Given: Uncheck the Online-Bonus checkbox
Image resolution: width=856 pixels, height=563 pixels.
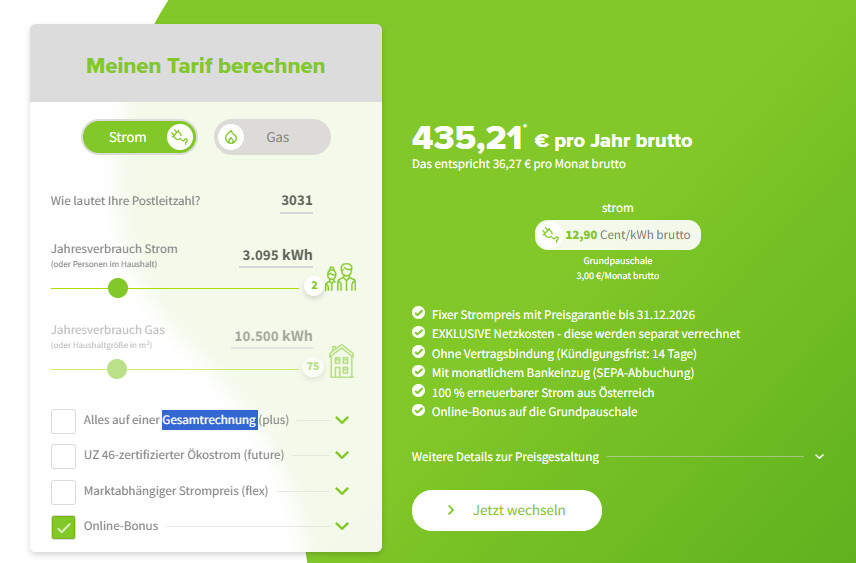Looking at the screenshot, I should click(x=64, y=526).
